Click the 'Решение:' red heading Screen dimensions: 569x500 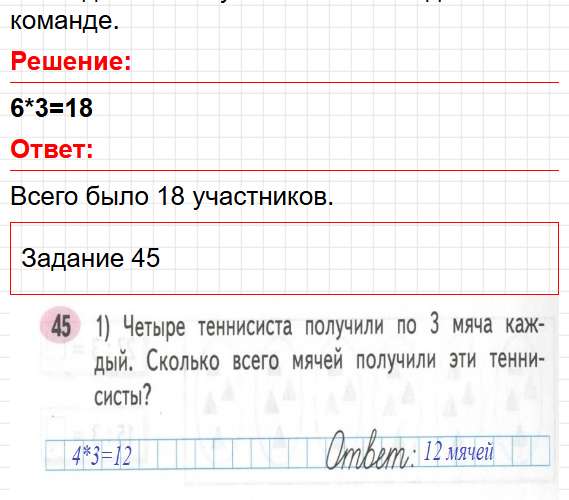tap(71, 61)
